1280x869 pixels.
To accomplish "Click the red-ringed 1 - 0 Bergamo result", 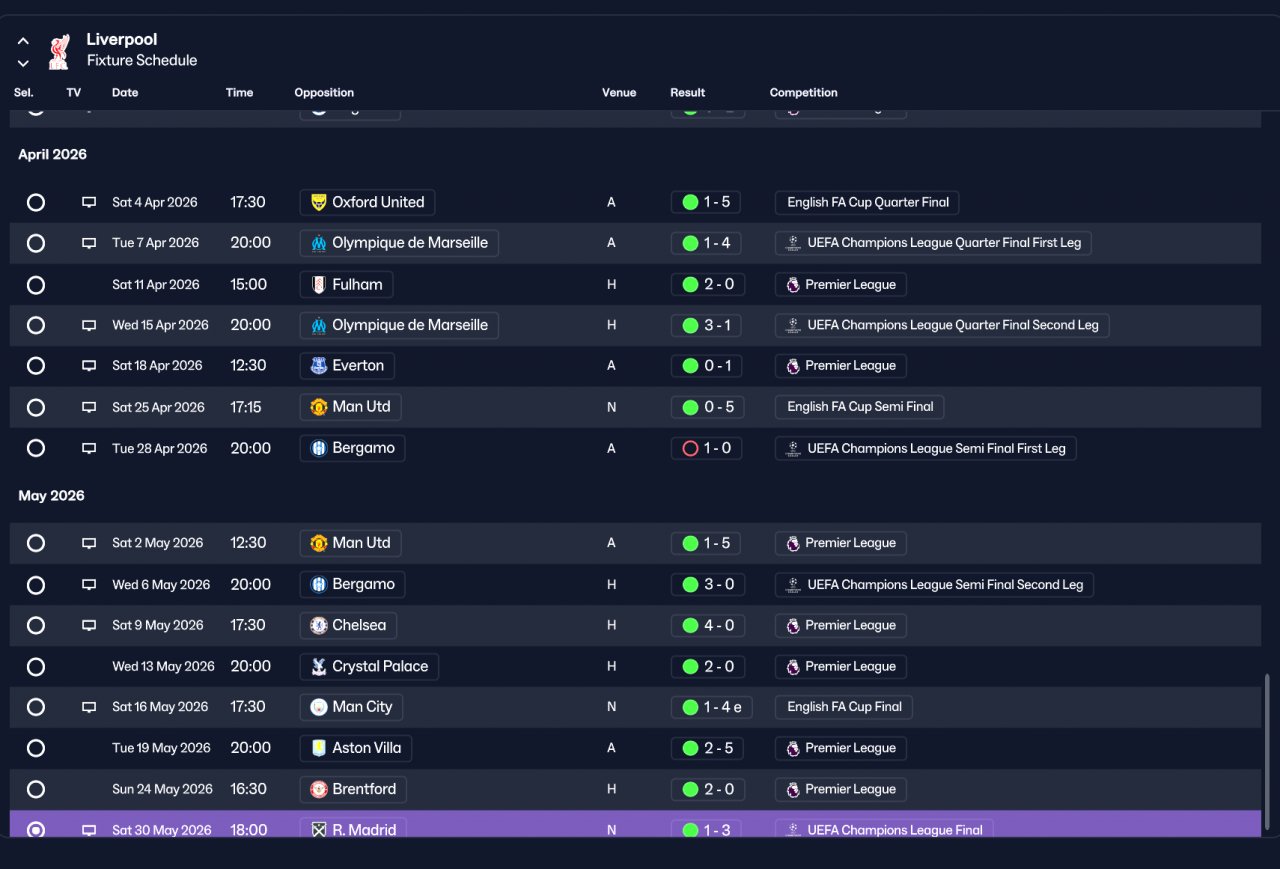I will 706,448.
